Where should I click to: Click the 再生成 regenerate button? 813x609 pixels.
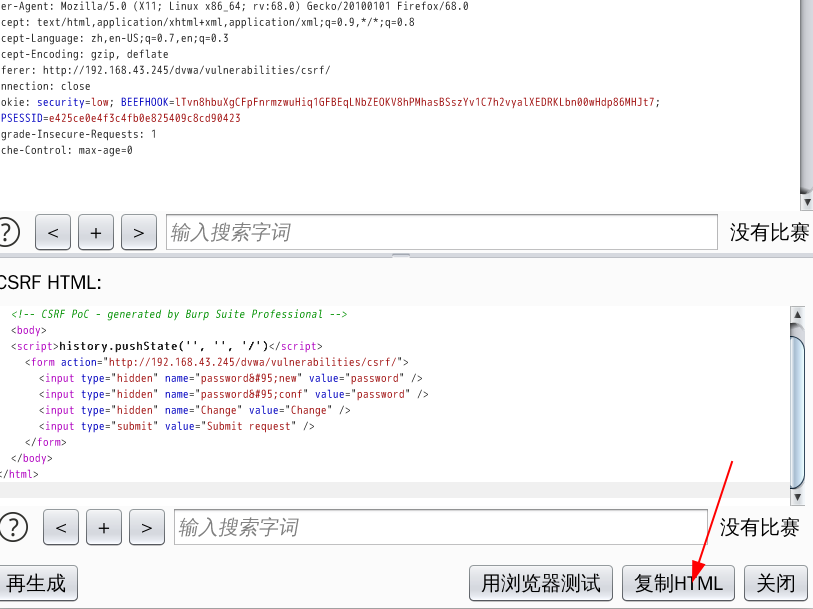tap(37, 583)
